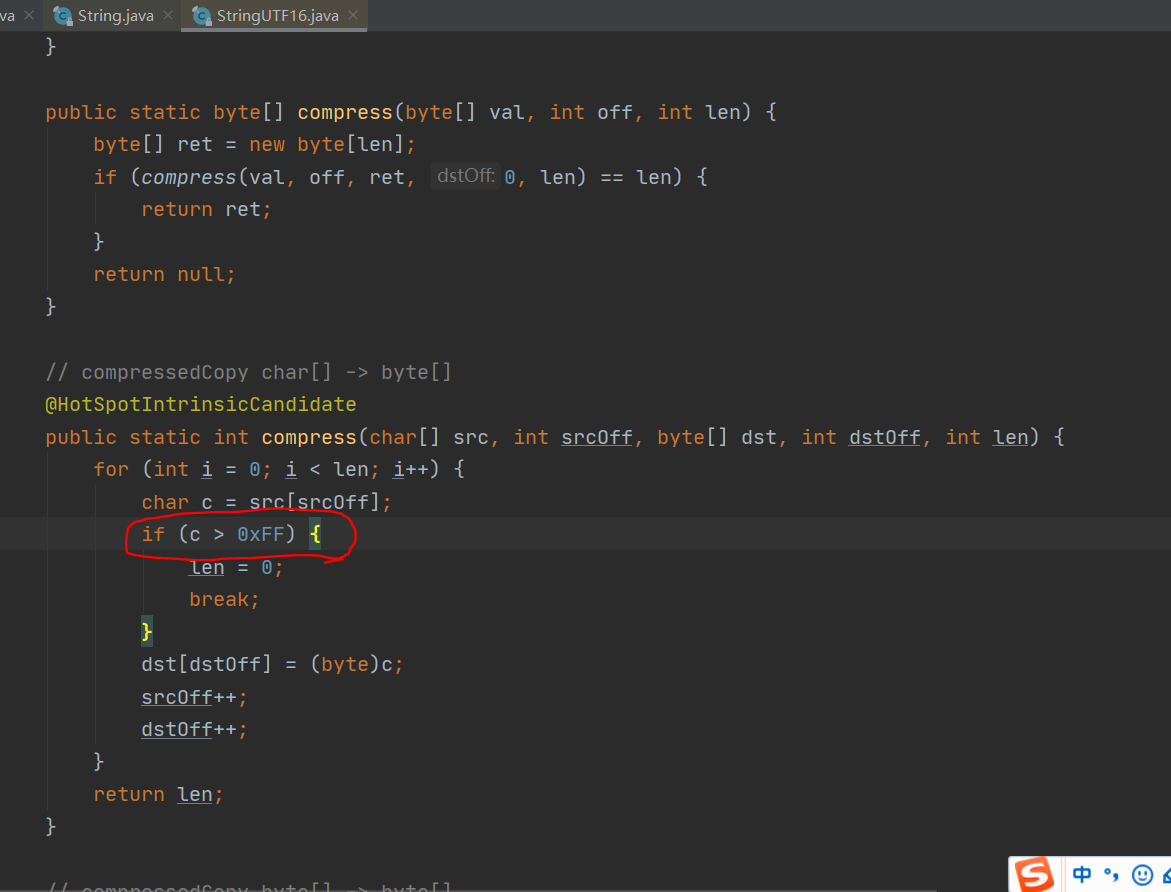
Task: Click the 'break;' statement
Action: click(224, 599)
